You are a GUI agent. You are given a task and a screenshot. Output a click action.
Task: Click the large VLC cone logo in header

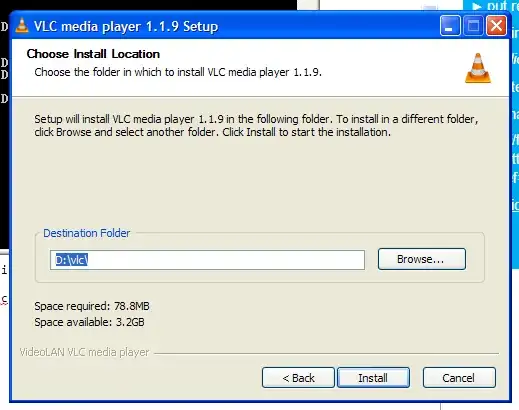coord(478,68)
